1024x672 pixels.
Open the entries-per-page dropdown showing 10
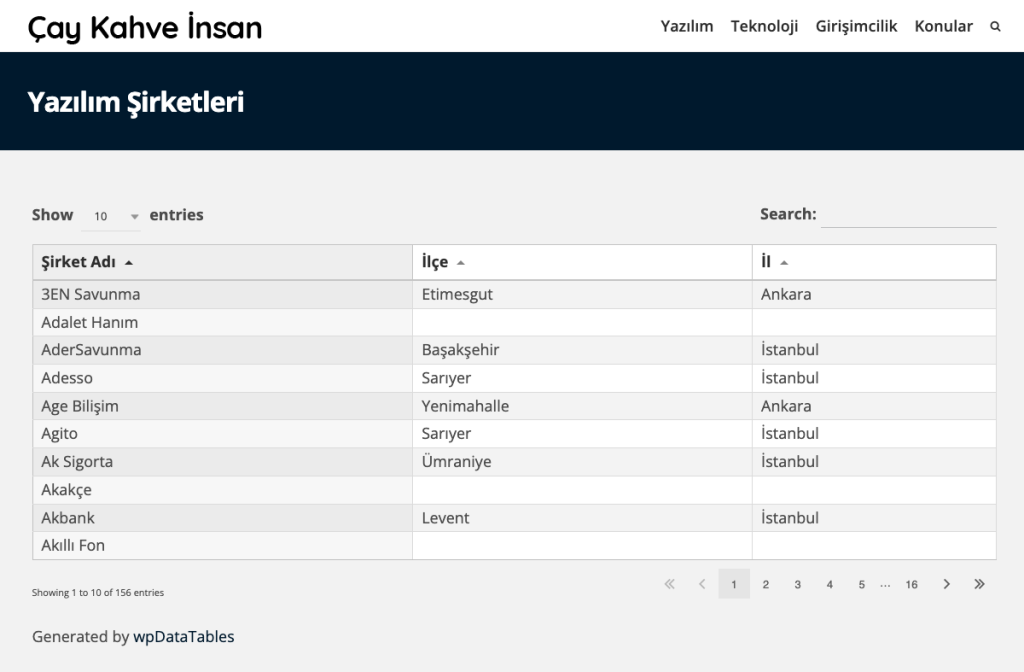pos(111,216)
